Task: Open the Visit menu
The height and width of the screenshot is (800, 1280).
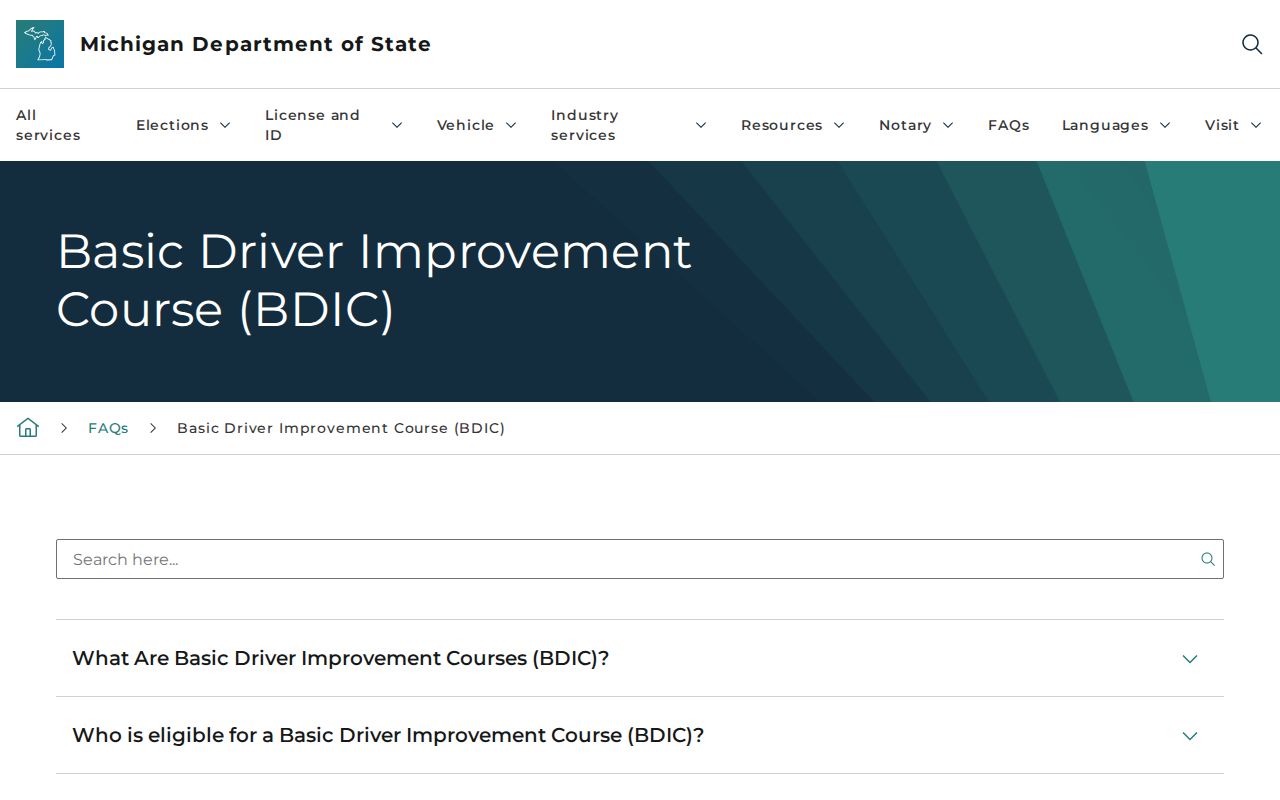Action: coord(1233,125)
